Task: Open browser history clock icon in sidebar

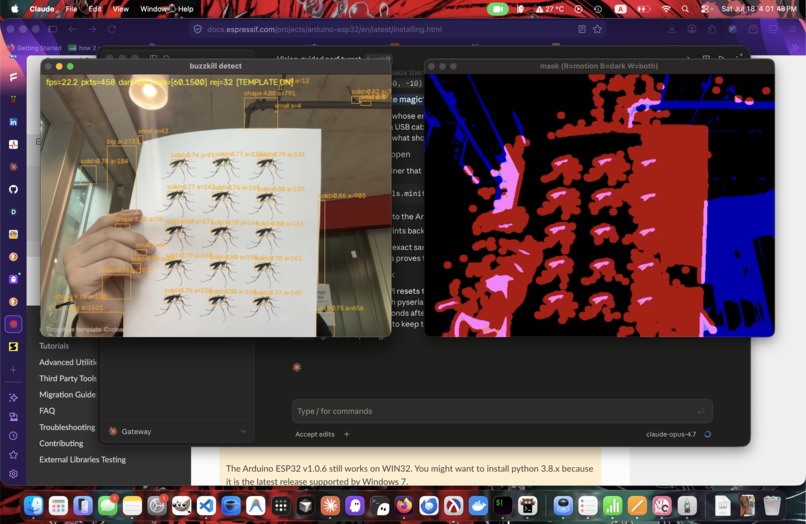Action: (13, 436)
